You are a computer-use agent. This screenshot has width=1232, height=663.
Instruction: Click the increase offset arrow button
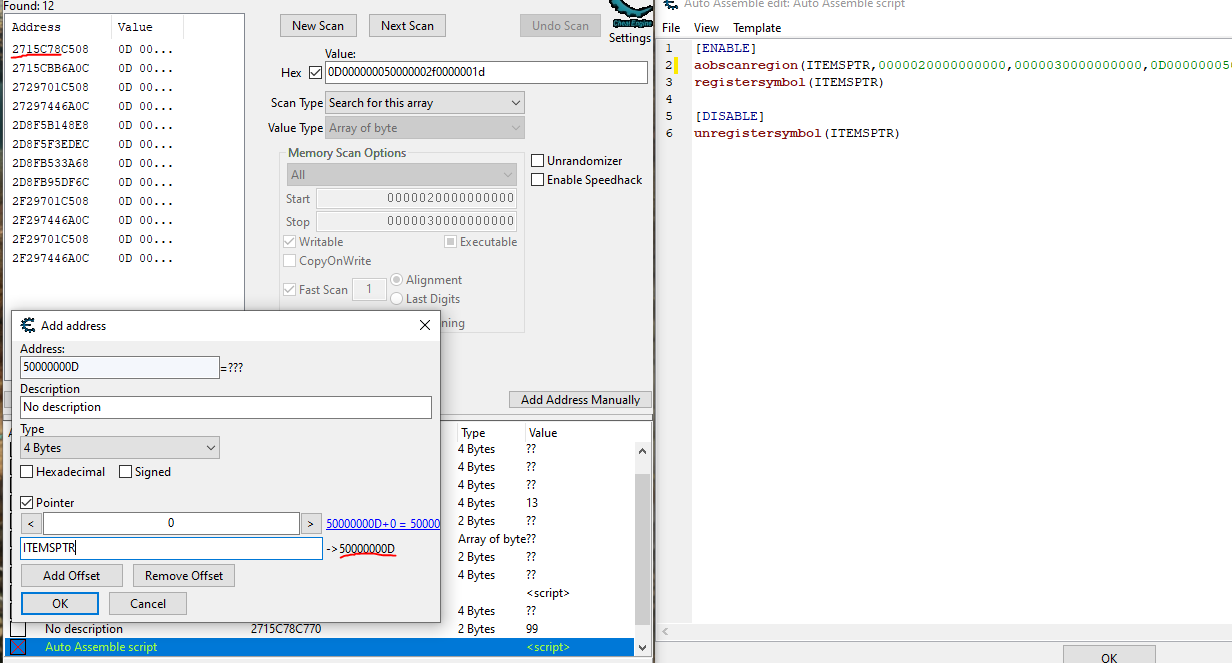[311, 523]
